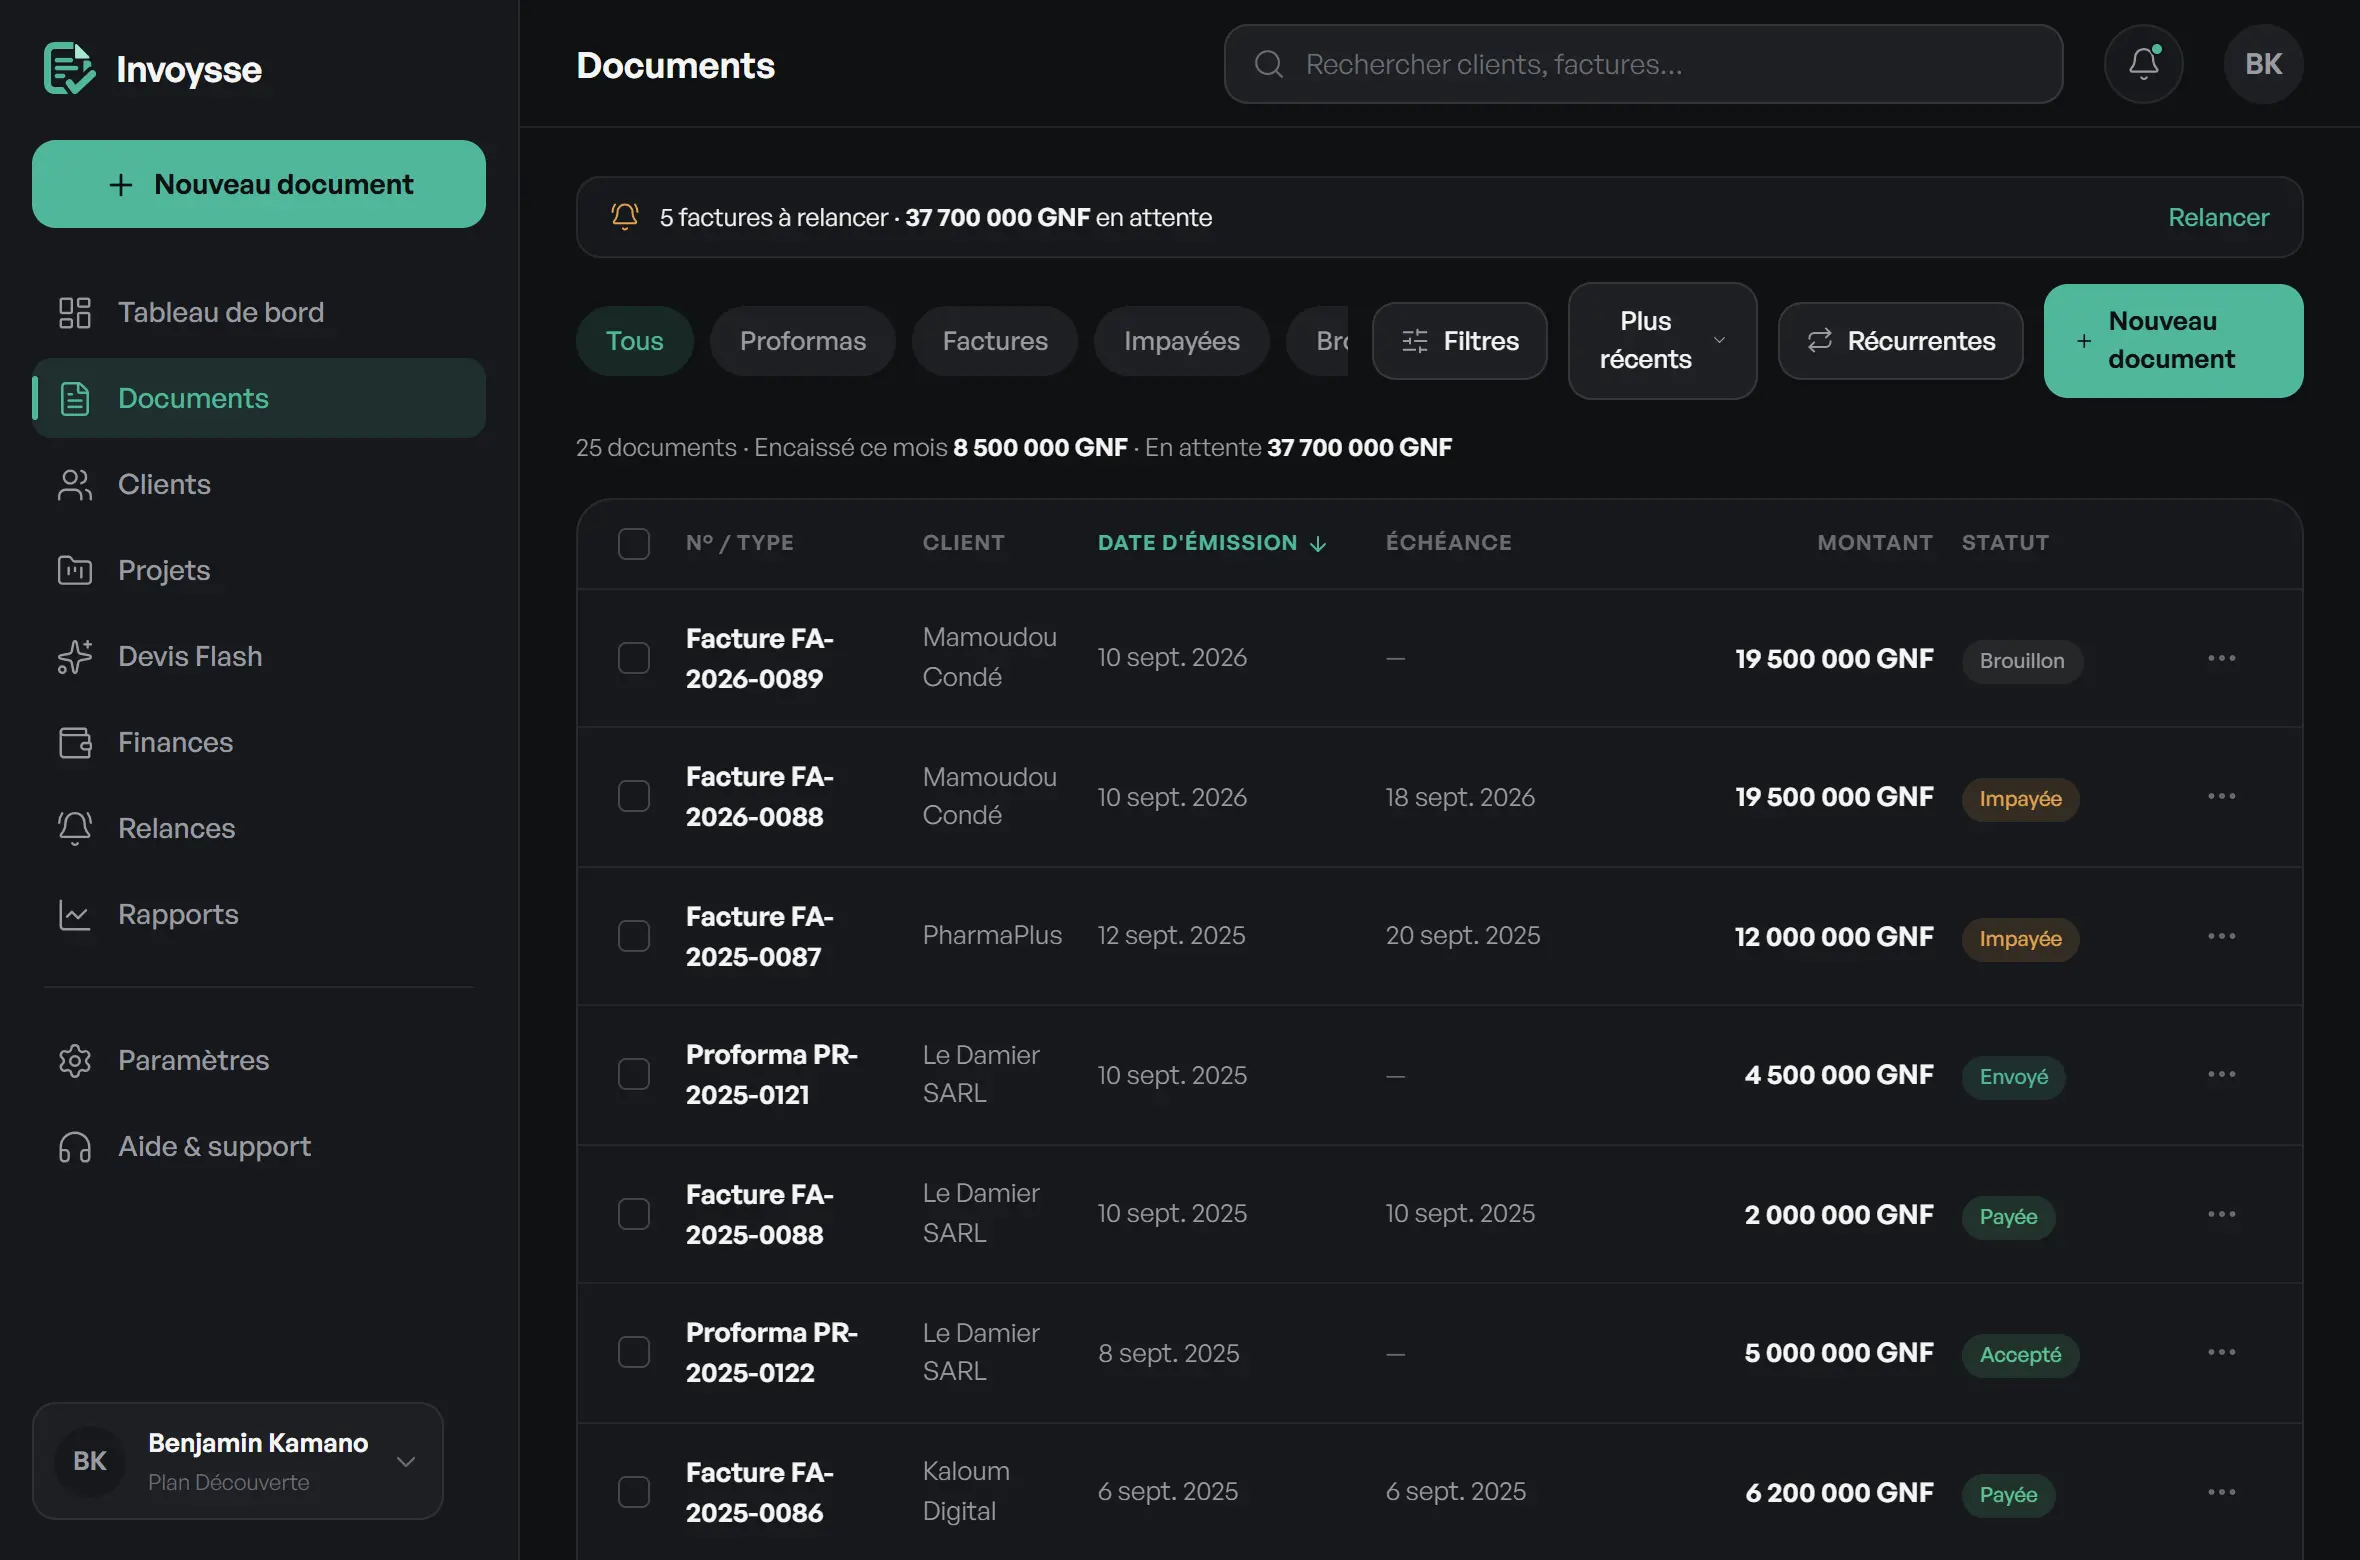Open the notifications bell

coord(2143,64)
